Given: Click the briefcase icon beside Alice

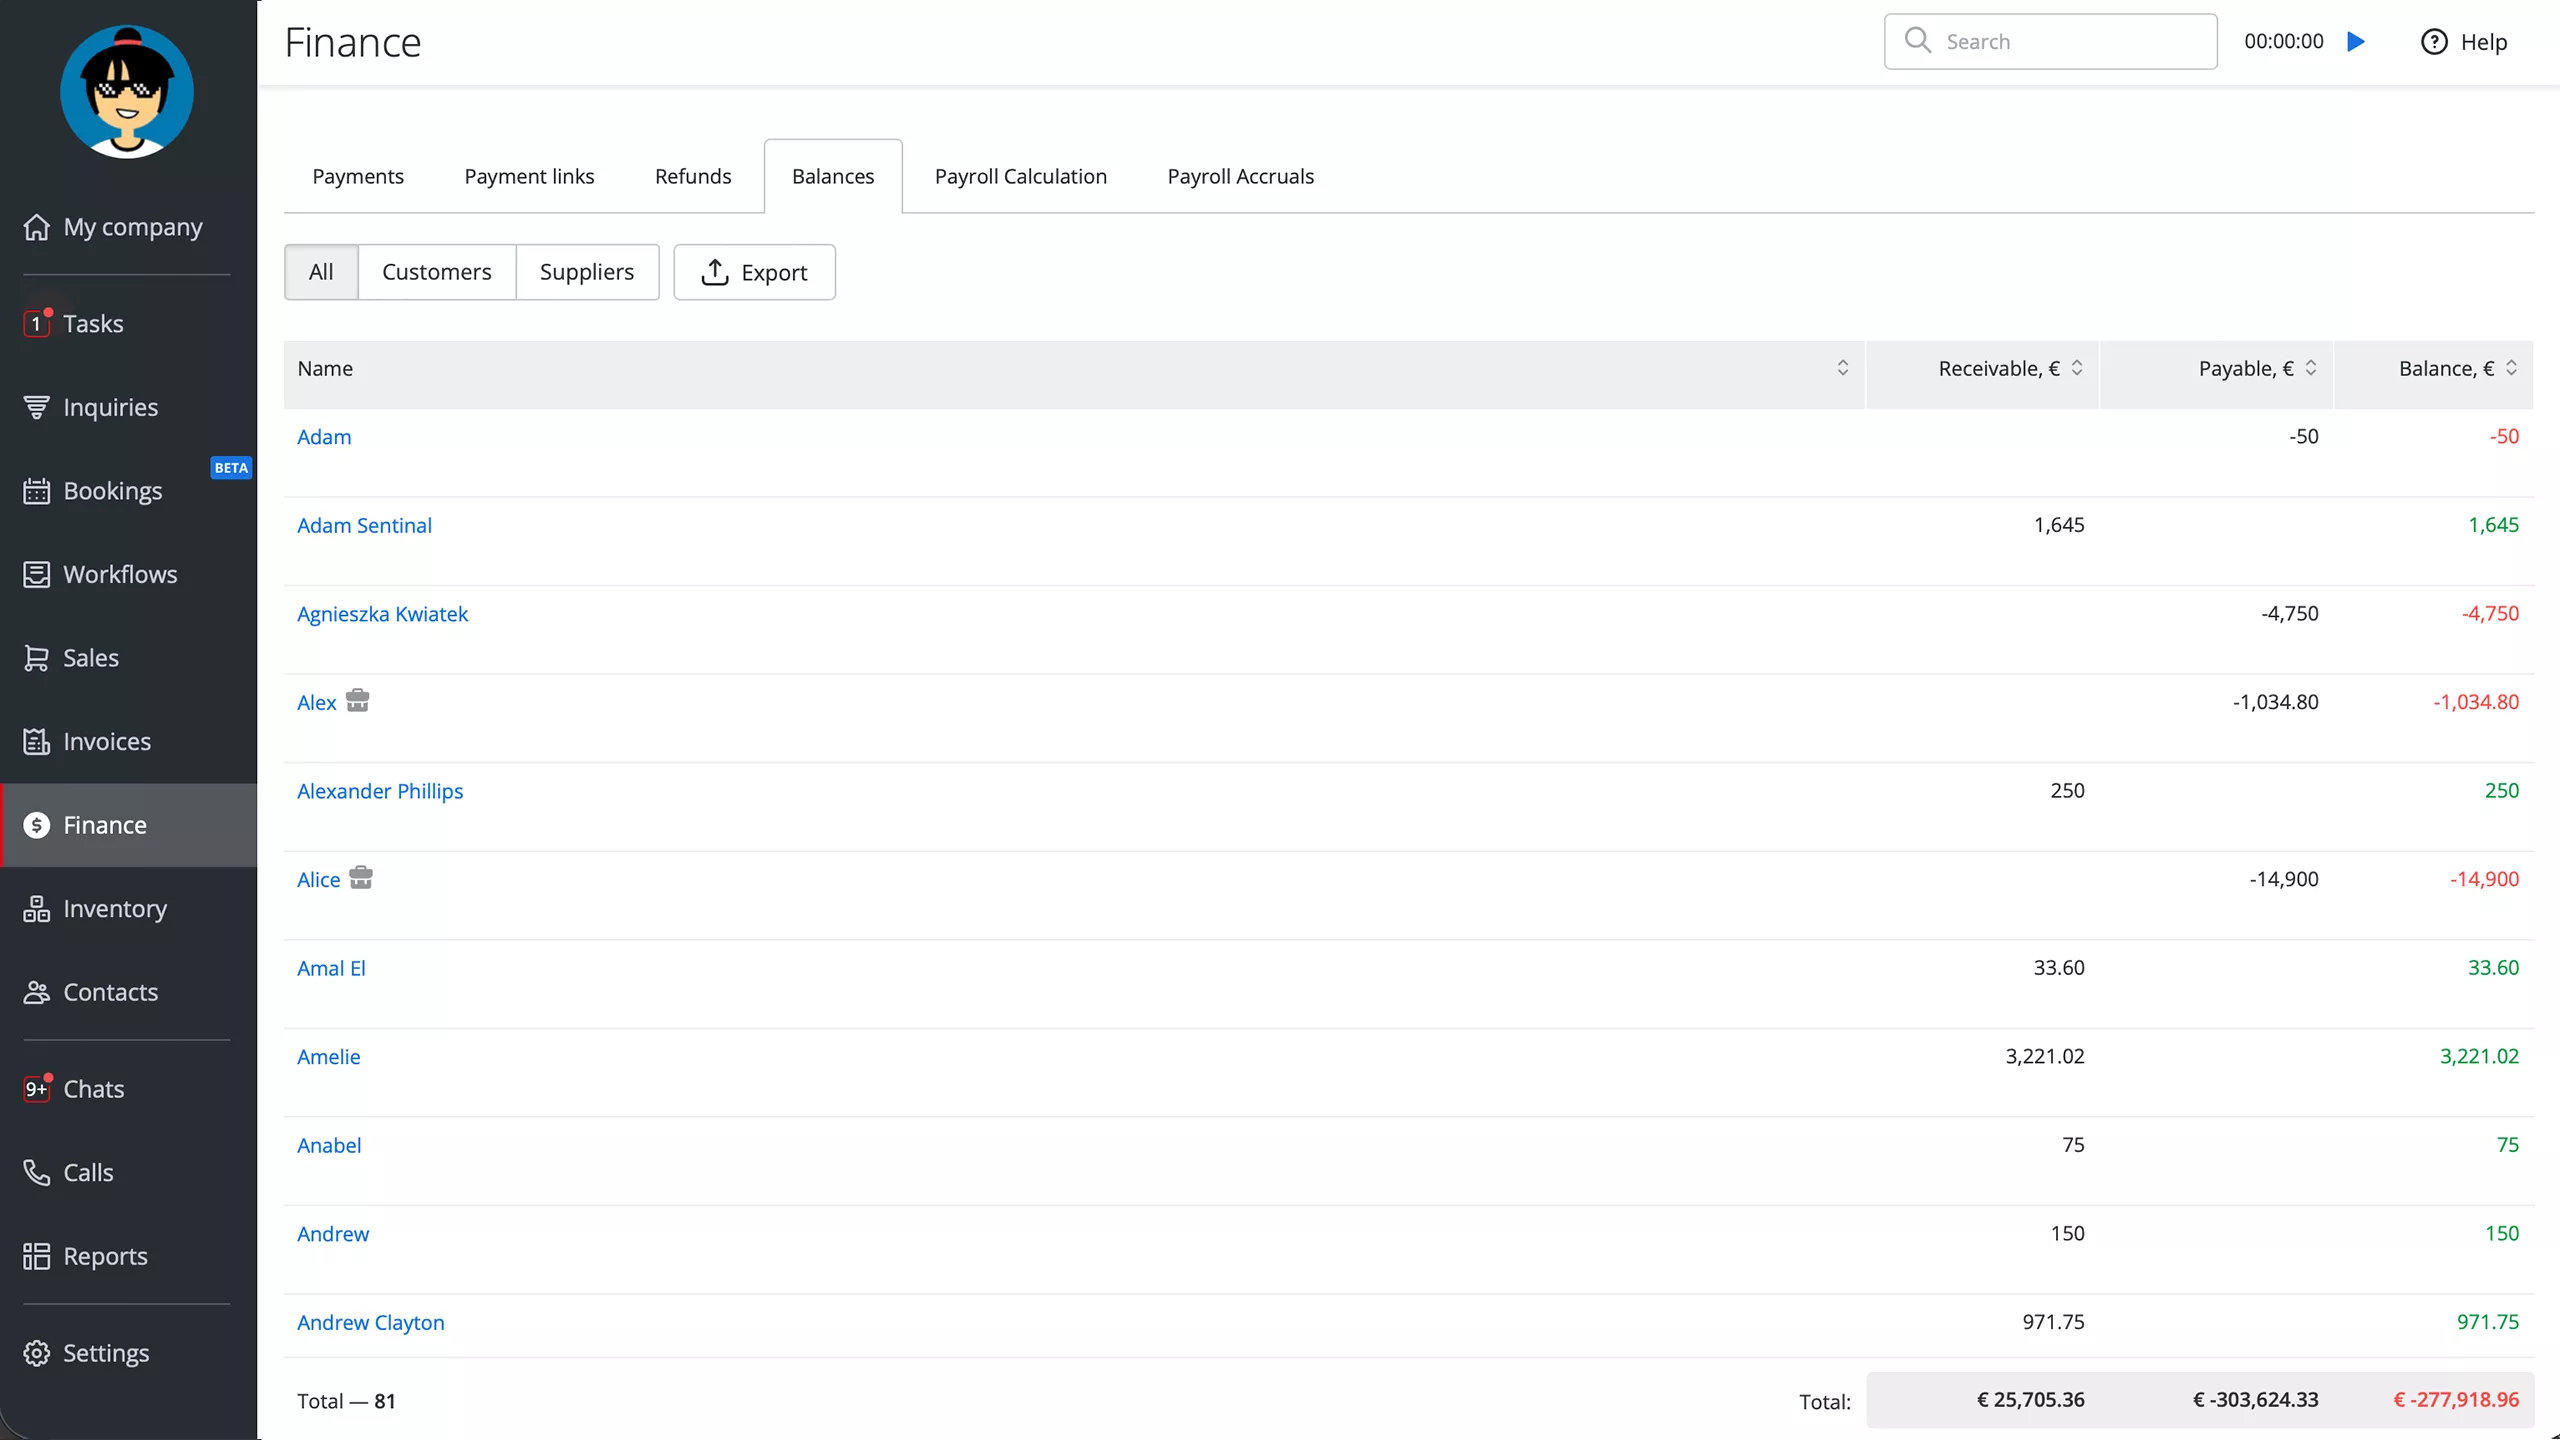Looking at the screenshot, I should tap(361, 877).
